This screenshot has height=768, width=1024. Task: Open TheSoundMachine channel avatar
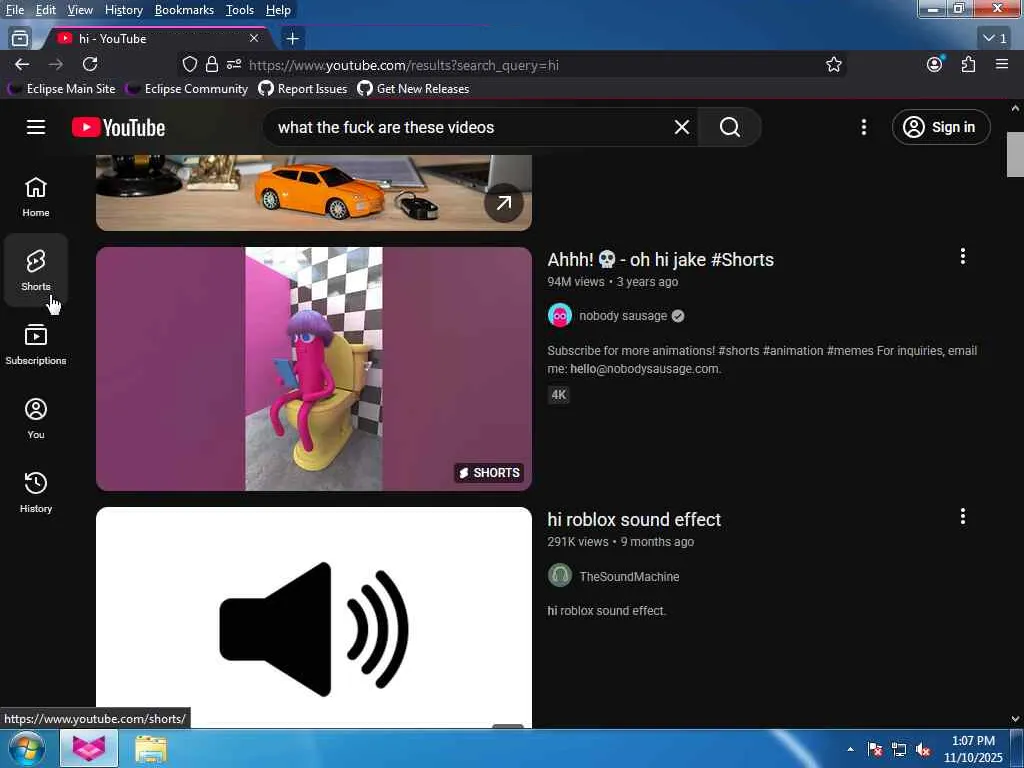(x=560, y=576)
